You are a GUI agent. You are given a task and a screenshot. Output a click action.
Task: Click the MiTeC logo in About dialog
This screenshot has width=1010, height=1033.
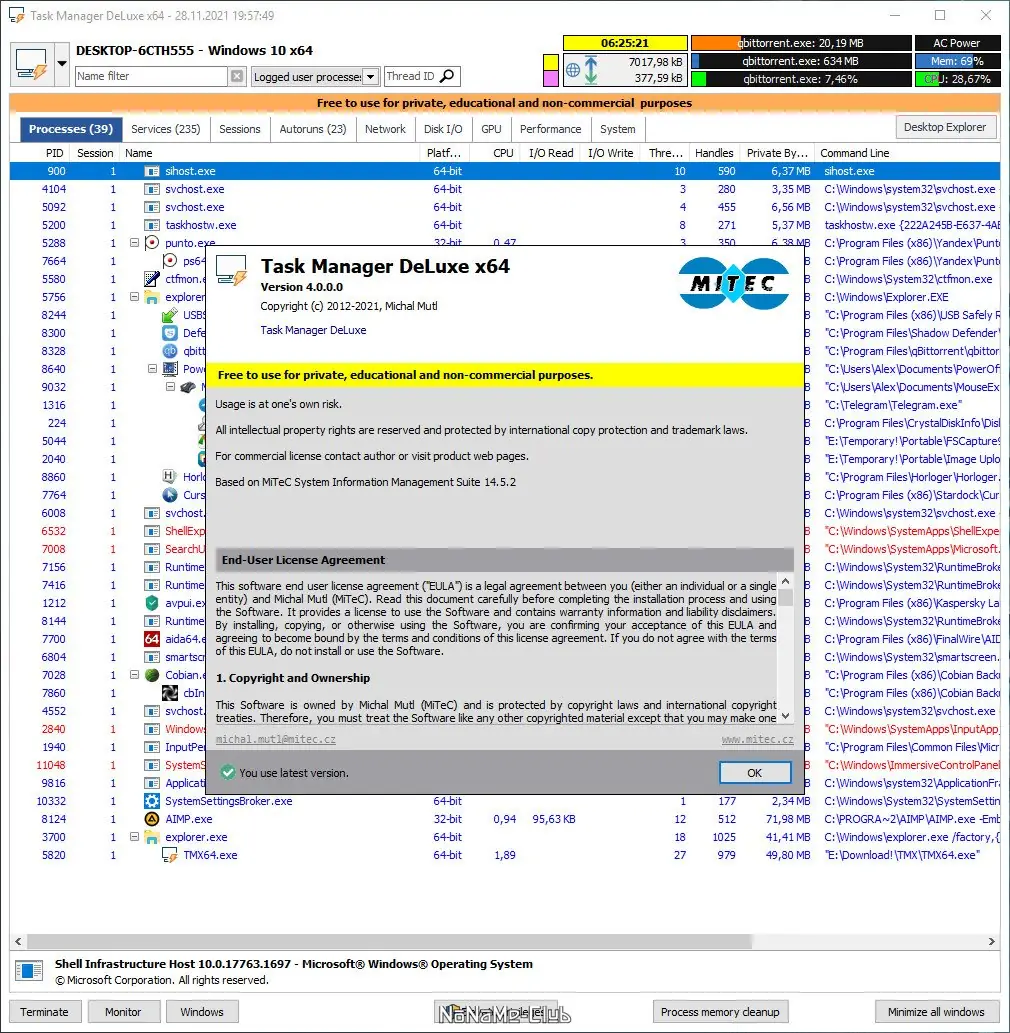pyautogui.click(x=734, y=283)
